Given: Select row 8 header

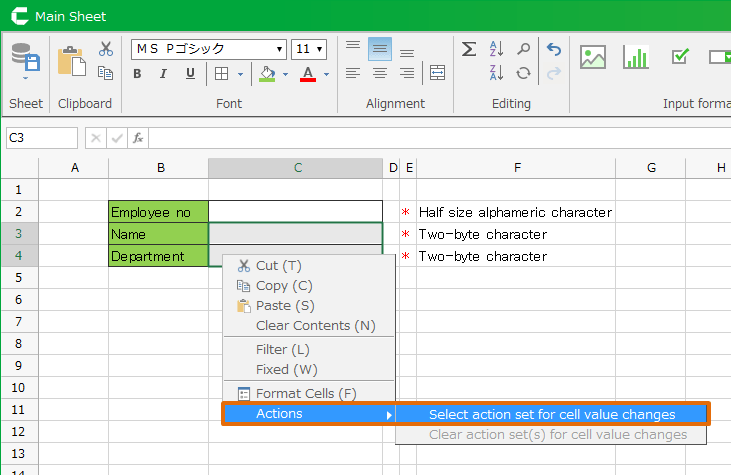Looking at the screenshot, I should (x=20, y=344).
